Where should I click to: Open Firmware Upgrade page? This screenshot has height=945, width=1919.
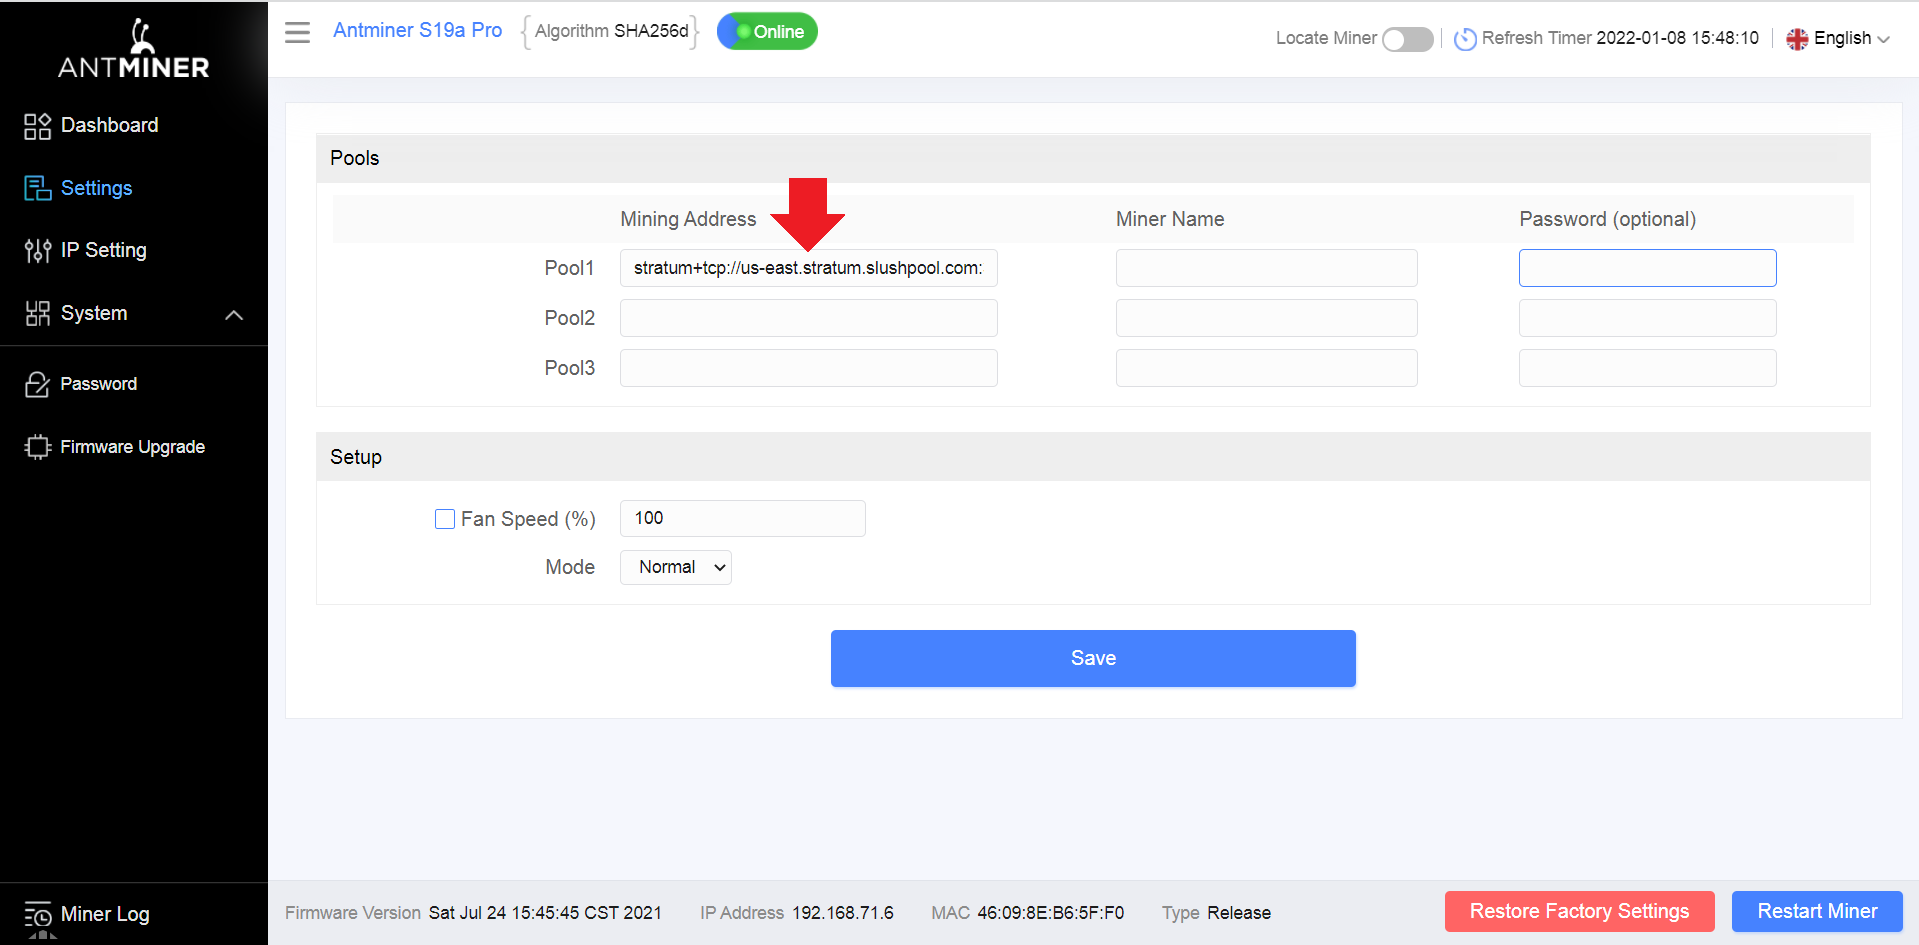point(134,447)
